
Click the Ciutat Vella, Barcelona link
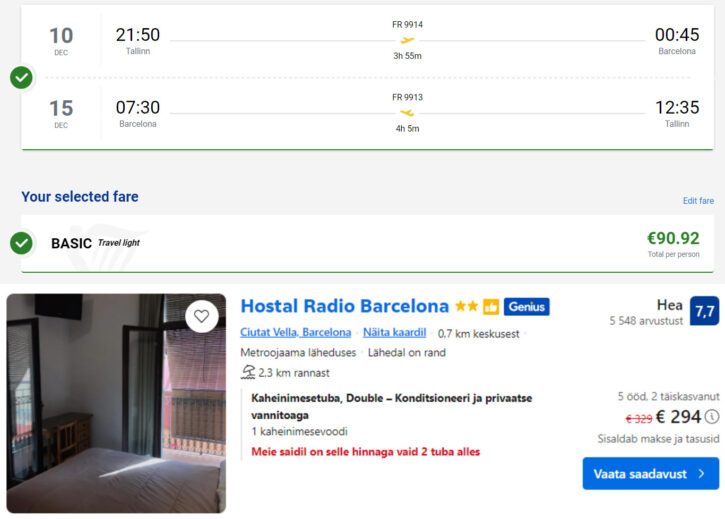pos(296,332)
